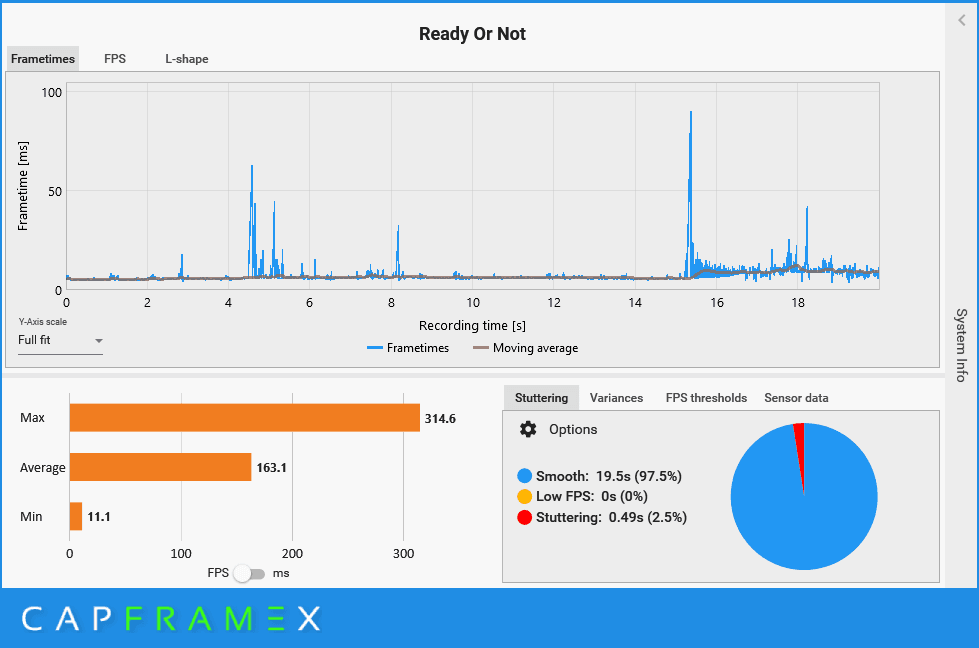Screen dimensions: 979x648
Task: Click the "Max" bar label
Action: click(x=32, y=418)
